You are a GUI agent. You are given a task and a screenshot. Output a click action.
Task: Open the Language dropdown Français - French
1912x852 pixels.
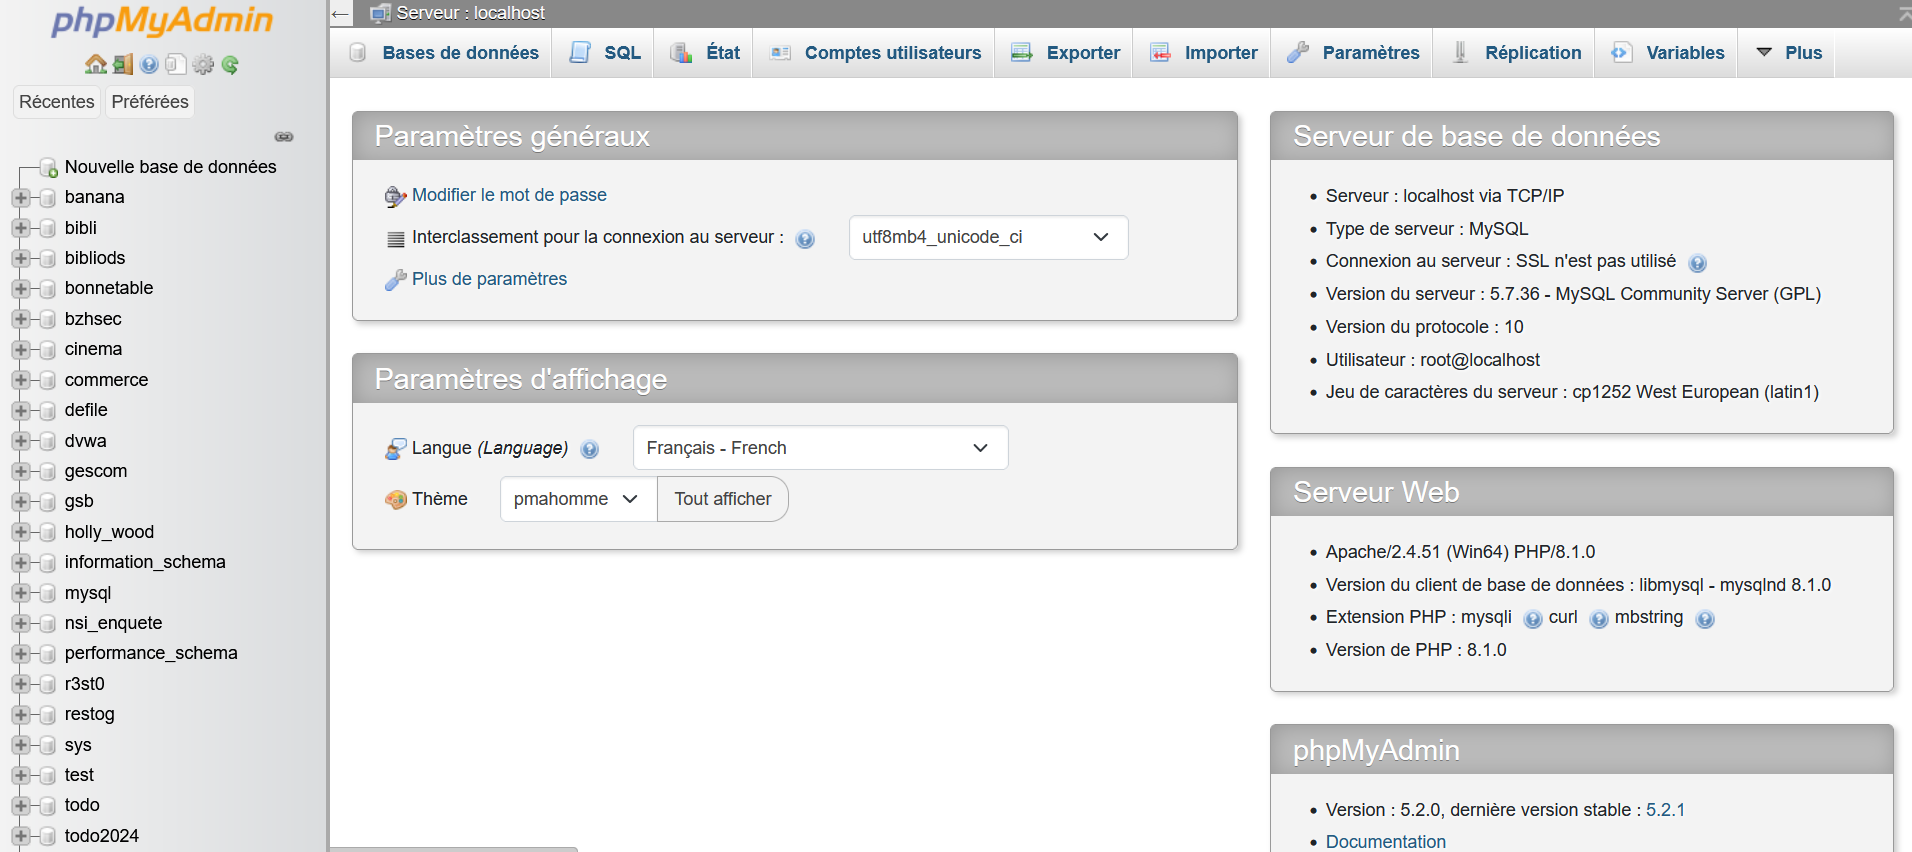(820, 448)
